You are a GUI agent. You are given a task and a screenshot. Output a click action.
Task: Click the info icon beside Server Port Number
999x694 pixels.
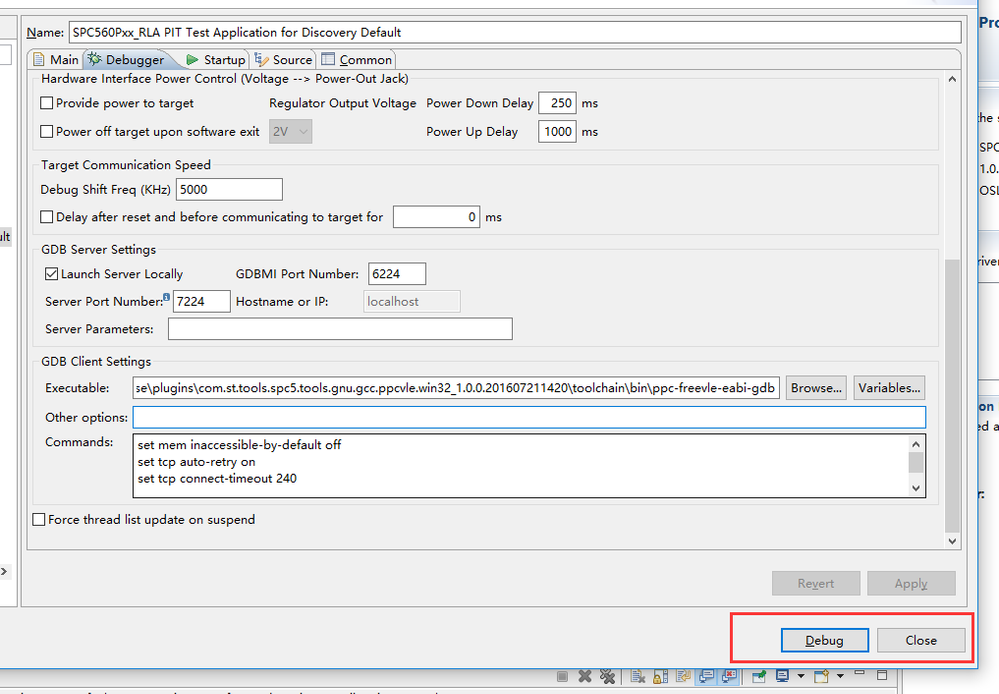(x=166, y=297)
